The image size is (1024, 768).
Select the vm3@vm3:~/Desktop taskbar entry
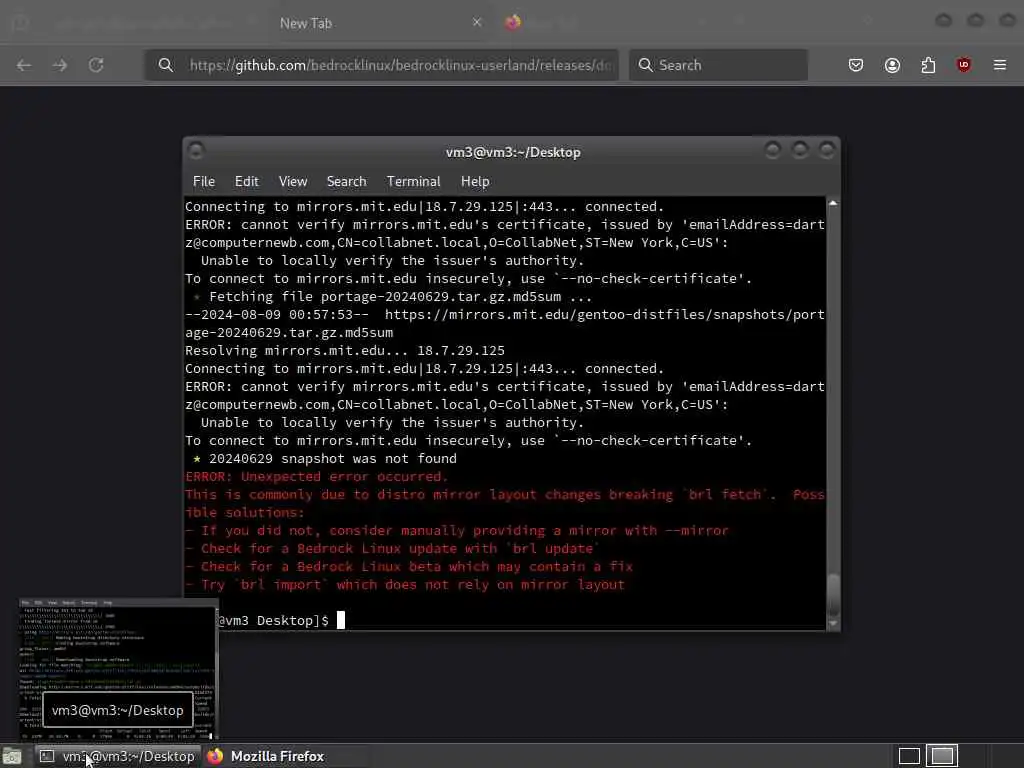point(118,756)
